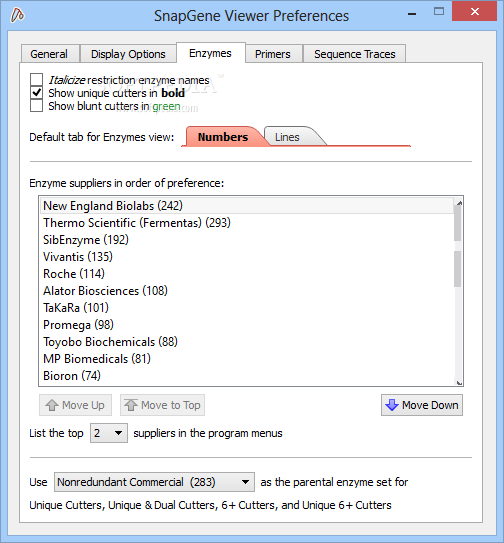Viewport: 504px width, 543px height.
Task: Select Toyobo Biochemicals (88) supplier
Action: [x=247, y=342]
